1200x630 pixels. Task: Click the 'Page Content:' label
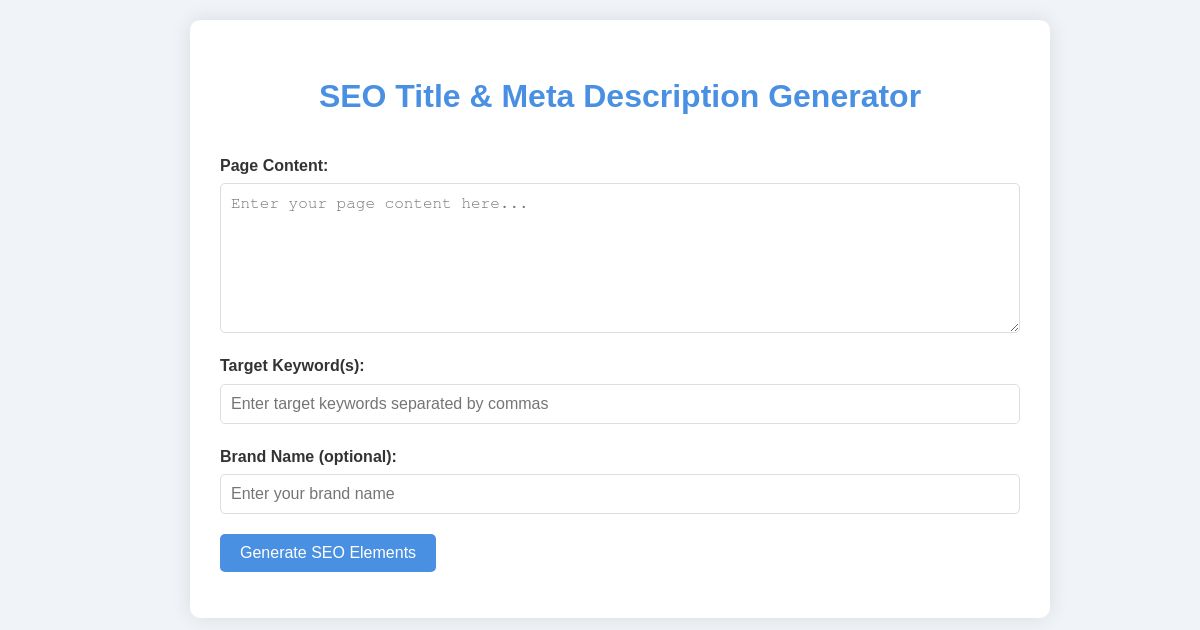pos(274,166)
